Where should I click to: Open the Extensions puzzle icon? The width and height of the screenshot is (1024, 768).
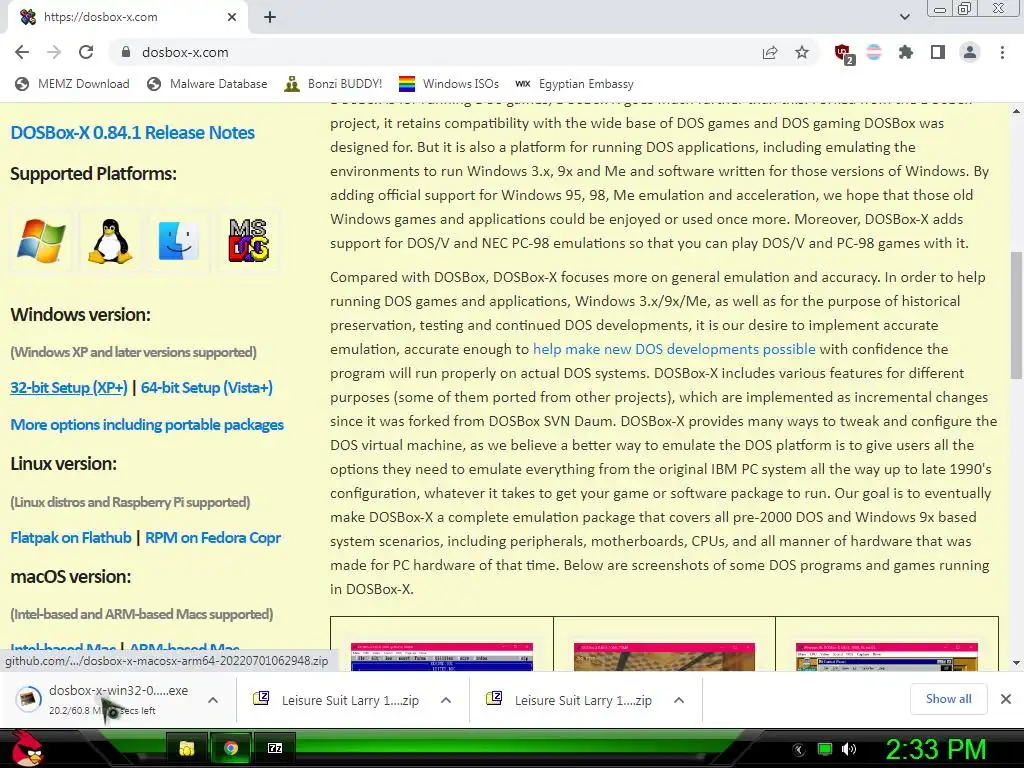pyautogui.click(x=906, y=52)
